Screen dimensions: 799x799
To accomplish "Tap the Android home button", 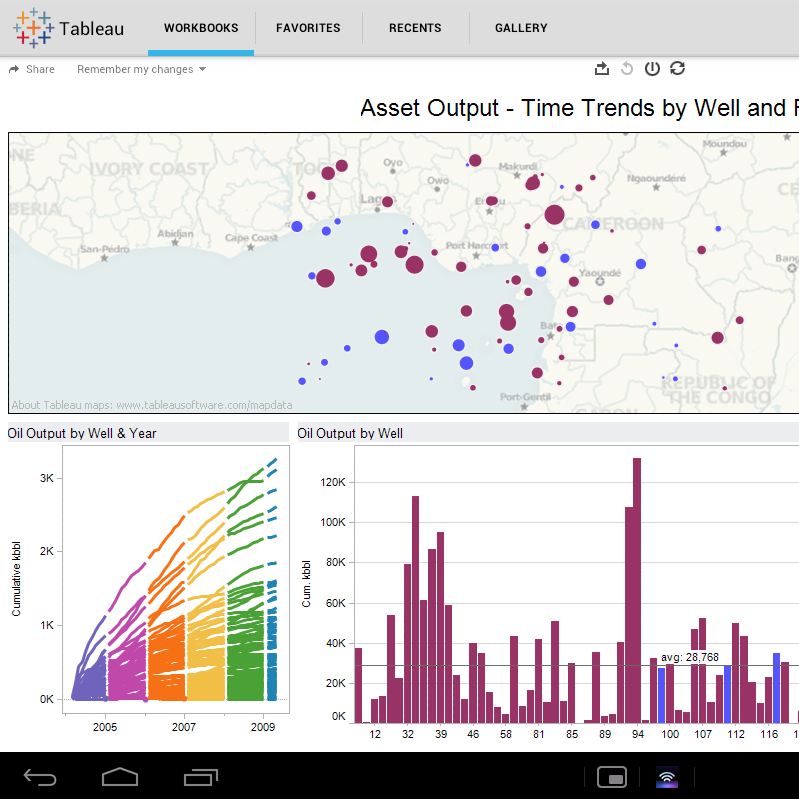I will click(x=120, y=776).
